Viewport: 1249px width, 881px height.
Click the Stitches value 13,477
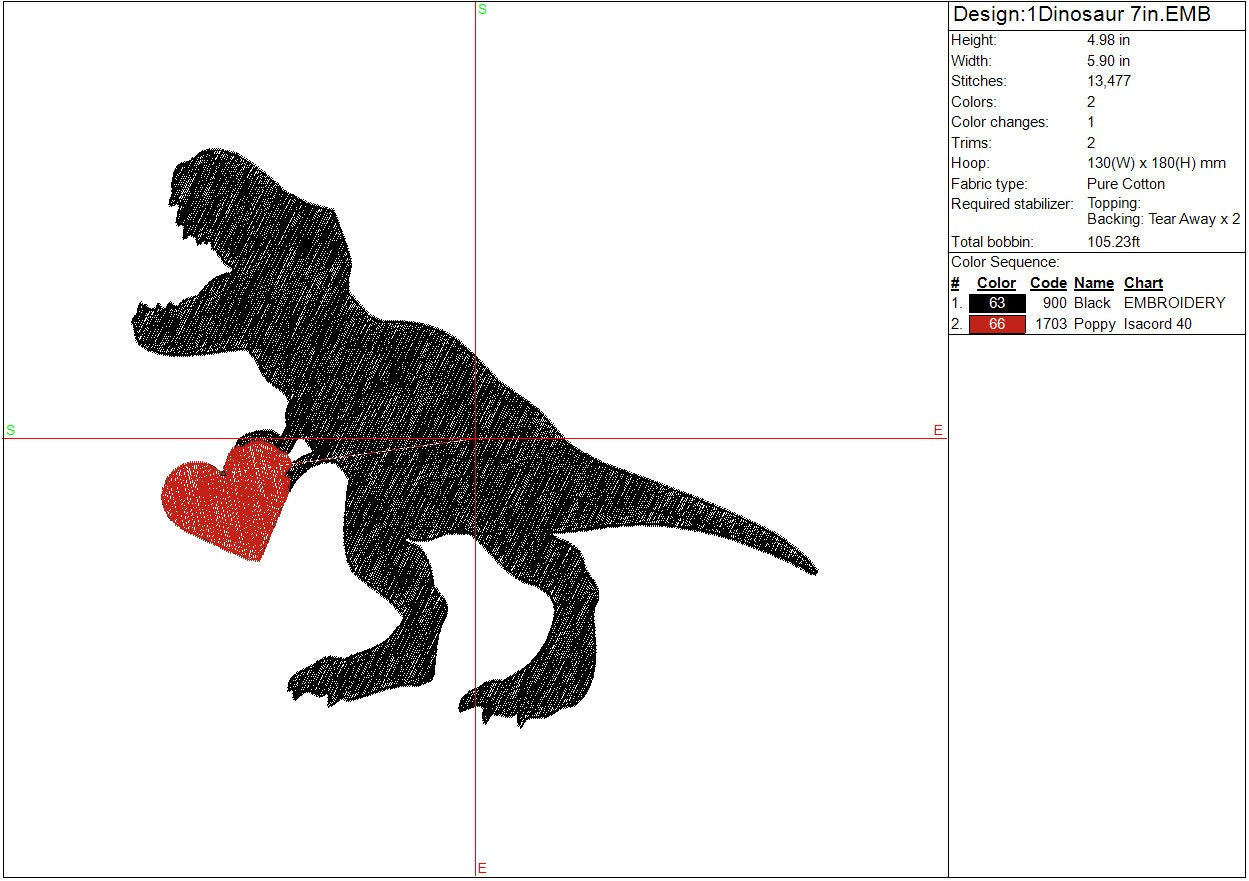(1109, 81)
